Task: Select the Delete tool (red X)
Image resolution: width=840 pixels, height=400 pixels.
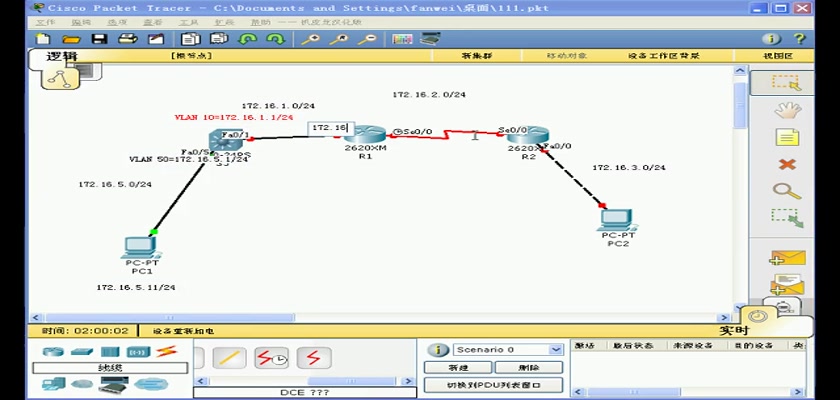Action: tap(787, 164)
